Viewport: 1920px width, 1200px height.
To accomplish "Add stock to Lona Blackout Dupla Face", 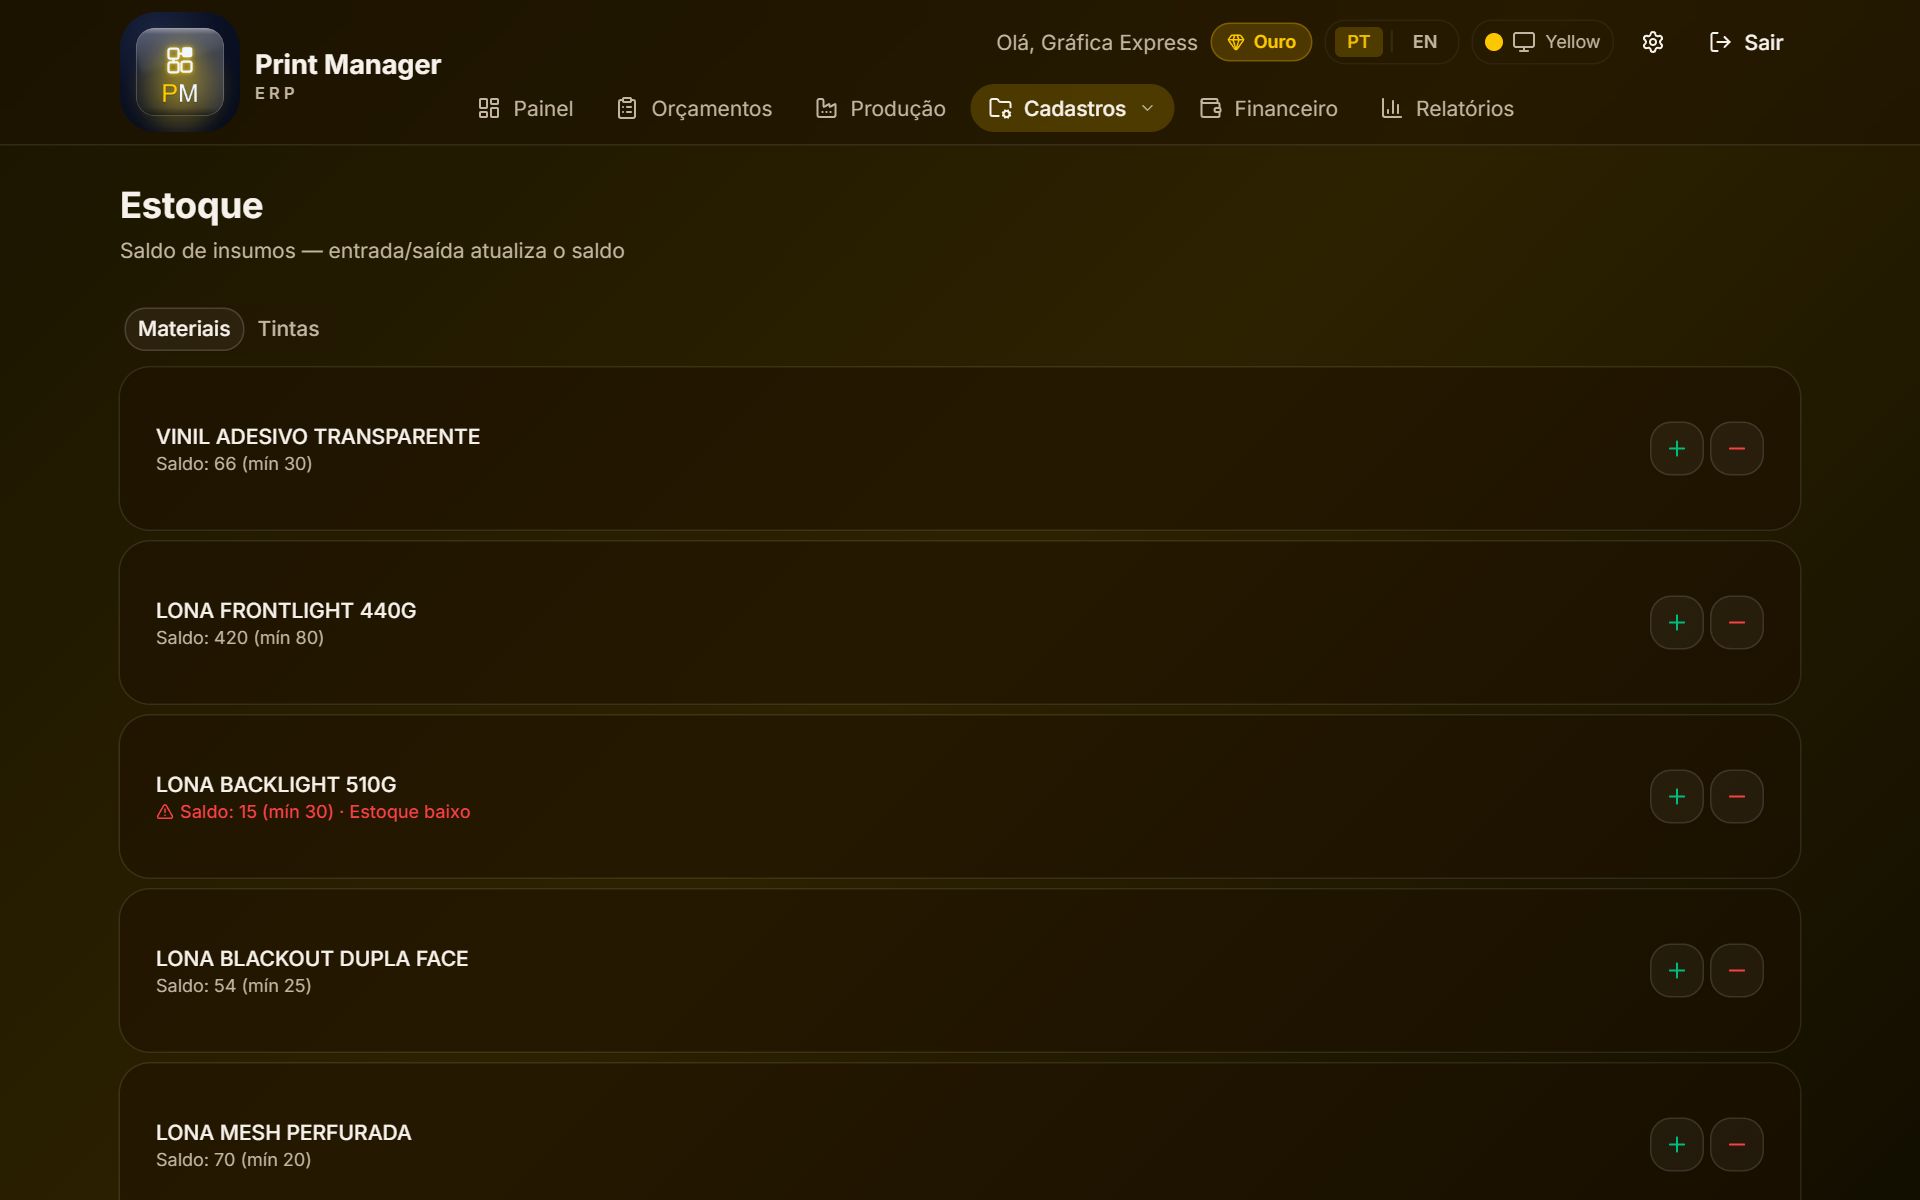I will (1677, 971).
